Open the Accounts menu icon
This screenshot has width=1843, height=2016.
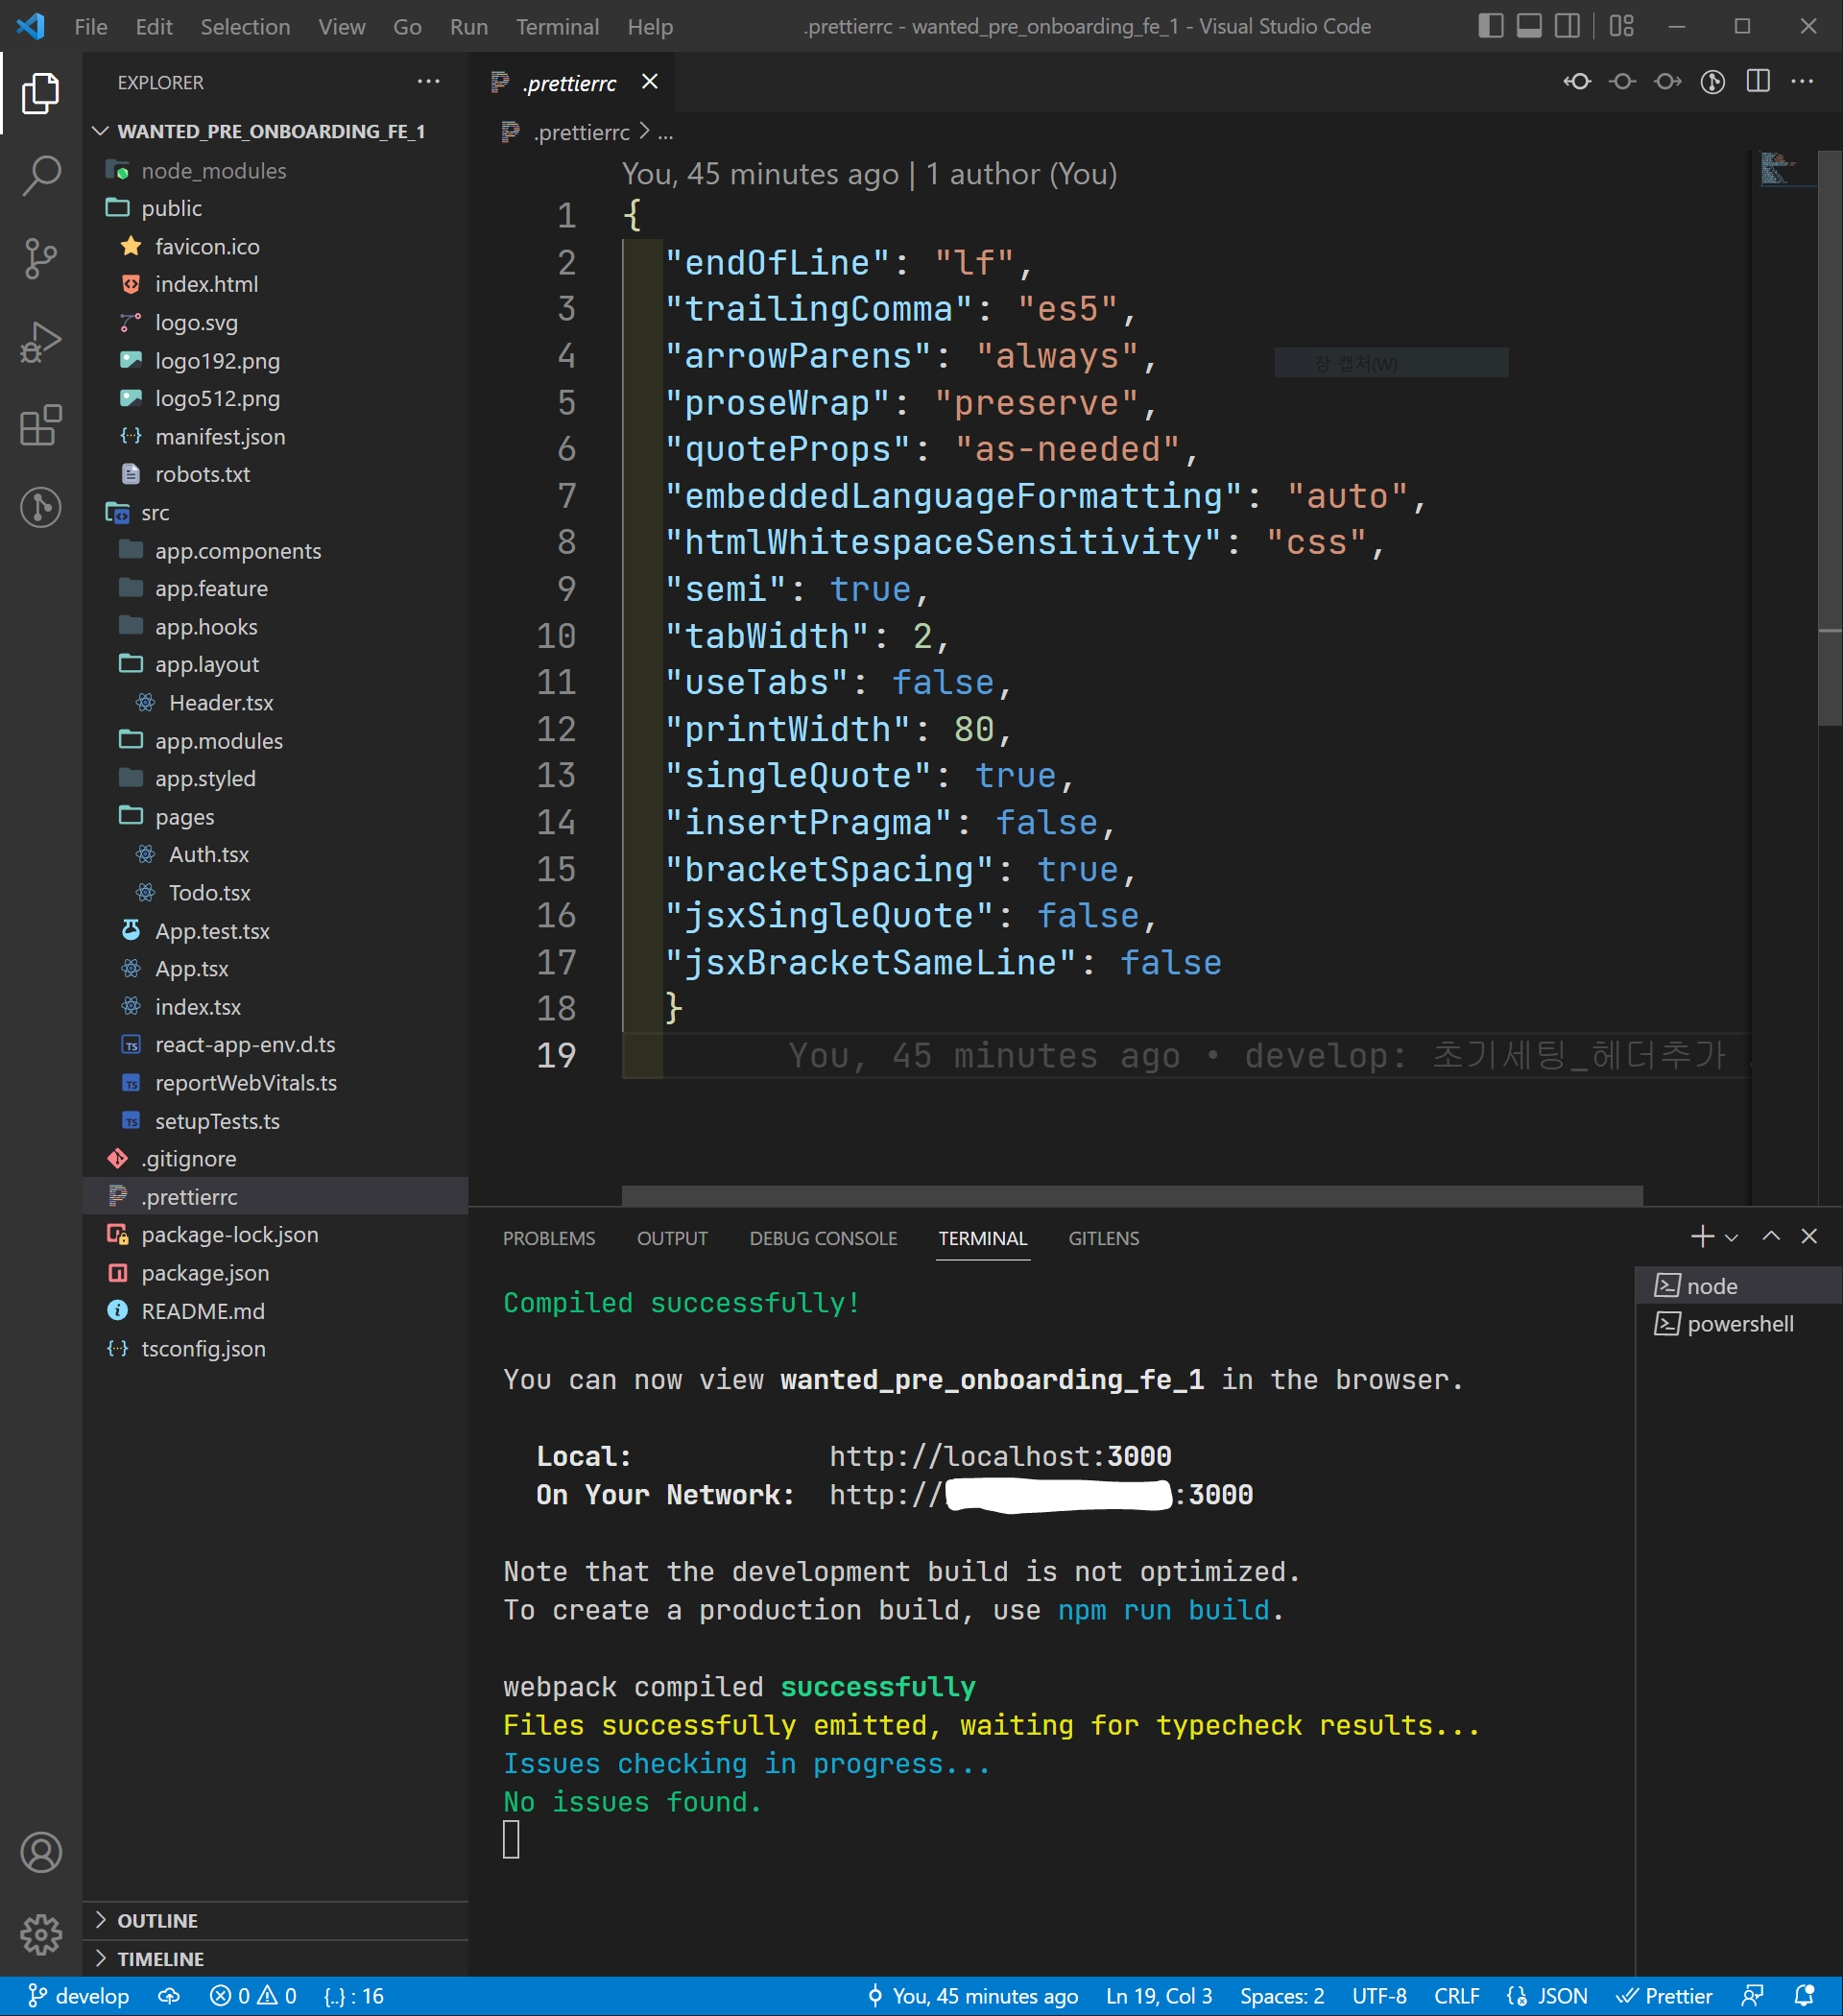click(41, 1852)
